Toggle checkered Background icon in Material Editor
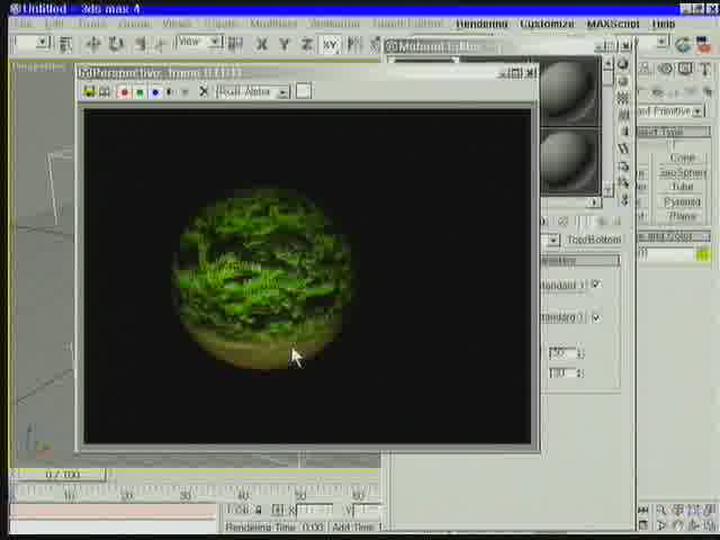 click(x=623, y=98)
